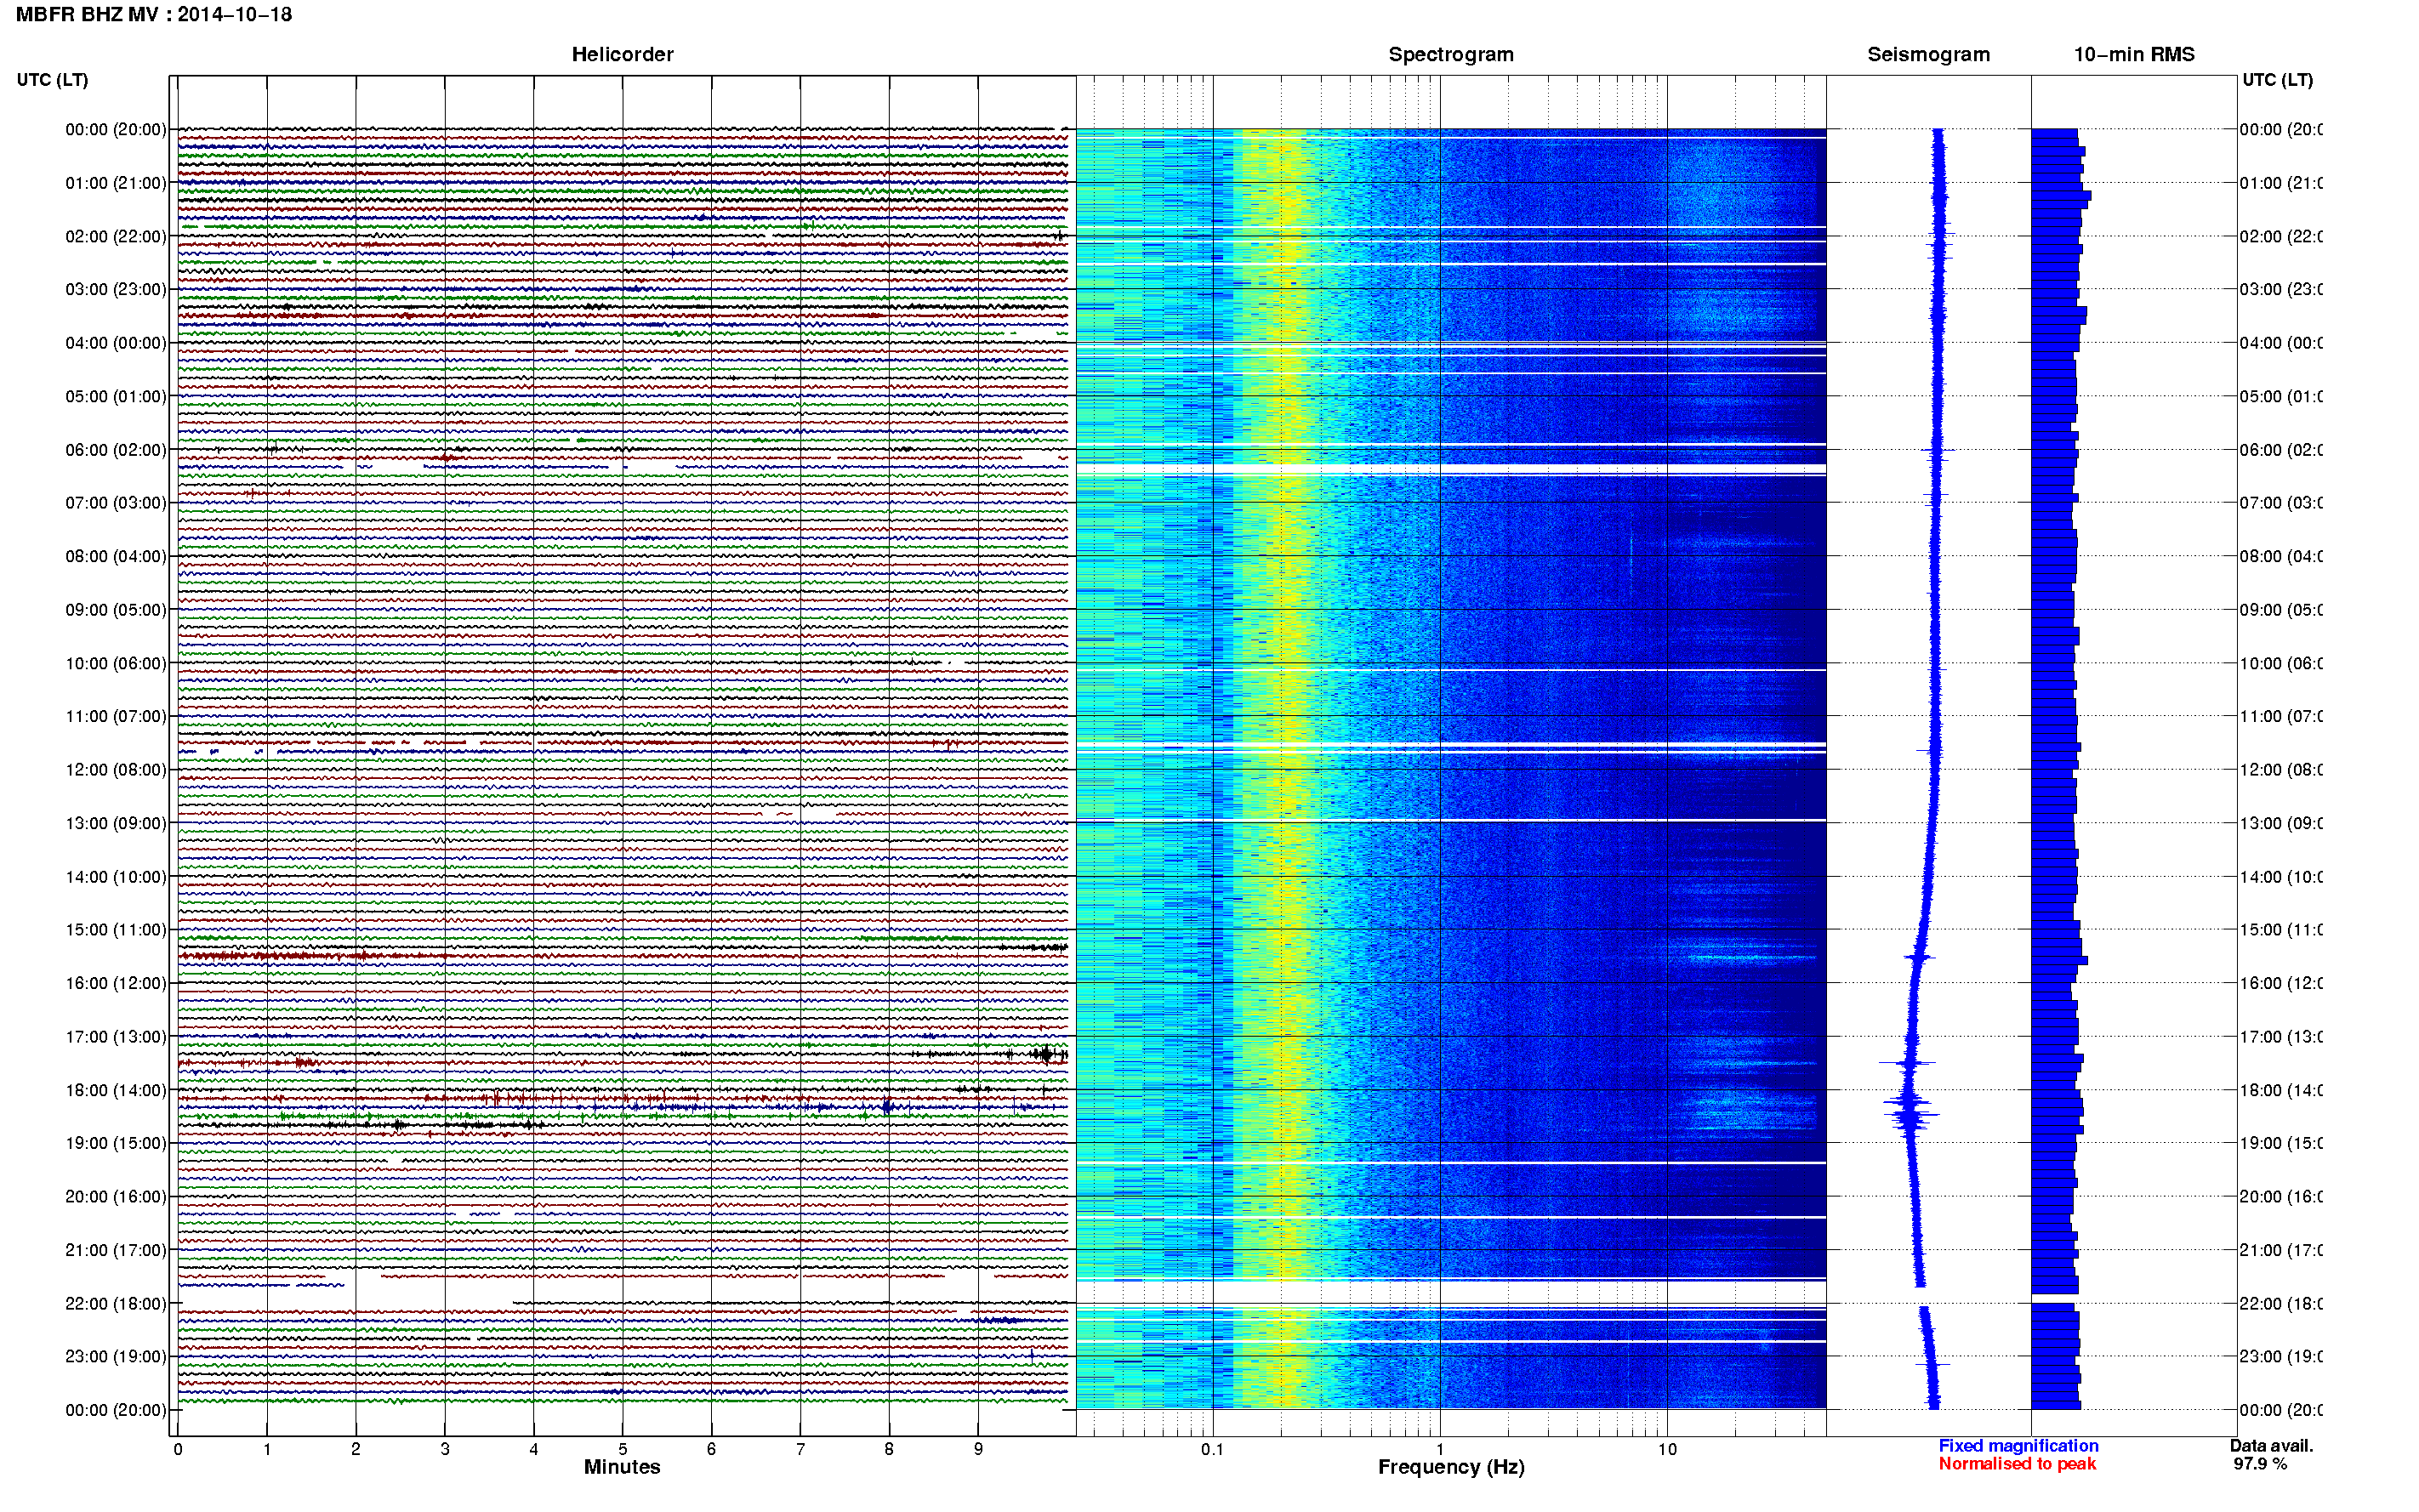
Task: Click the white data gap before 22:00 in spectrogram
Action: (x=1451, y=1292)
